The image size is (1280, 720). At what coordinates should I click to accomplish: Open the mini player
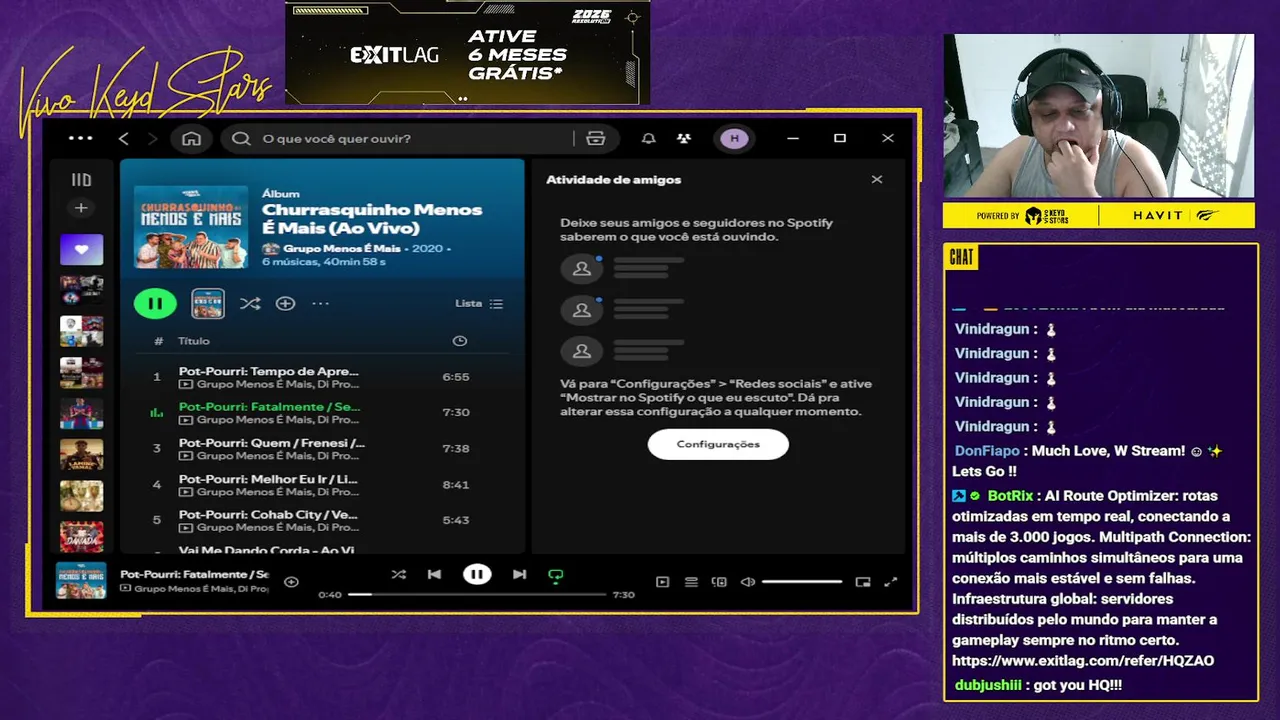(863, 582)
